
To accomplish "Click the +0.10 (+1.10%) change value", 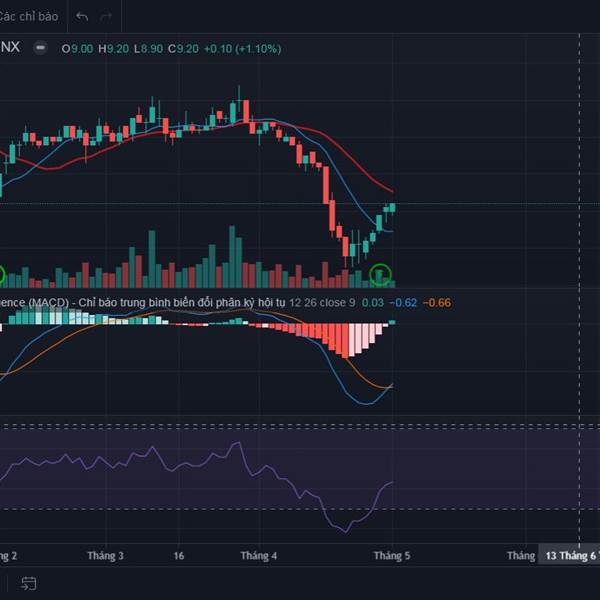I will [x=243, y=49].
